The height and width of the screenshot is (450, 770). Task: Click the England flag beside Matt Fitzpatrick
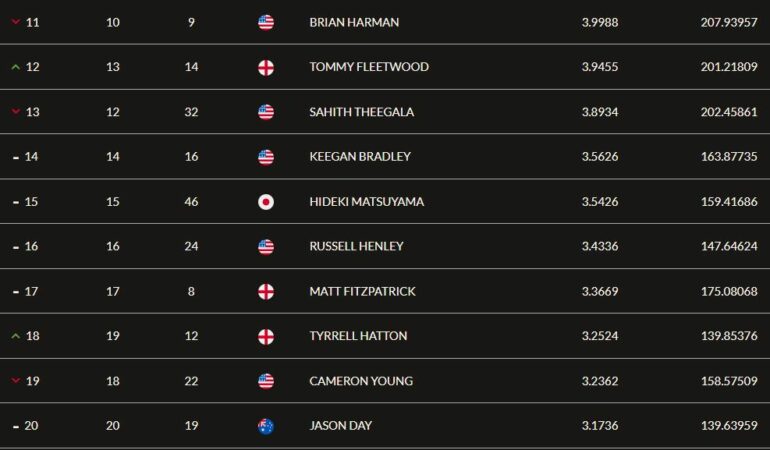tap(266, 292)
